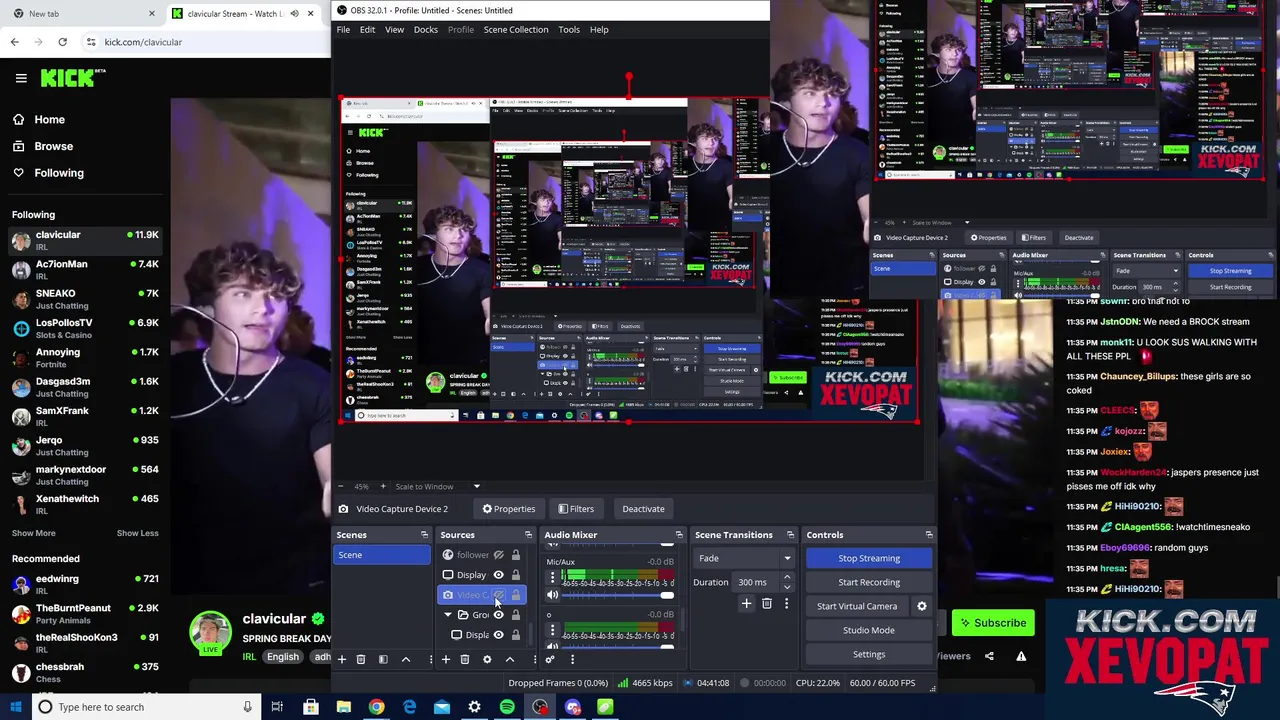The height and width of the screenshot is (720, 1280).
Task: Open transition three-dot properties menu
Action: (786, 604)
